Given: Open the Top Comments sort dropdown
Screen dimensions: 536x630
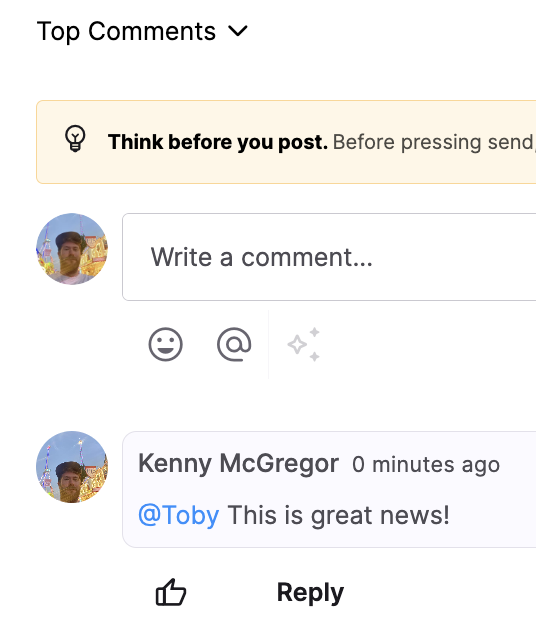Looking at the screenshot, I should click(x=142, y=31).
